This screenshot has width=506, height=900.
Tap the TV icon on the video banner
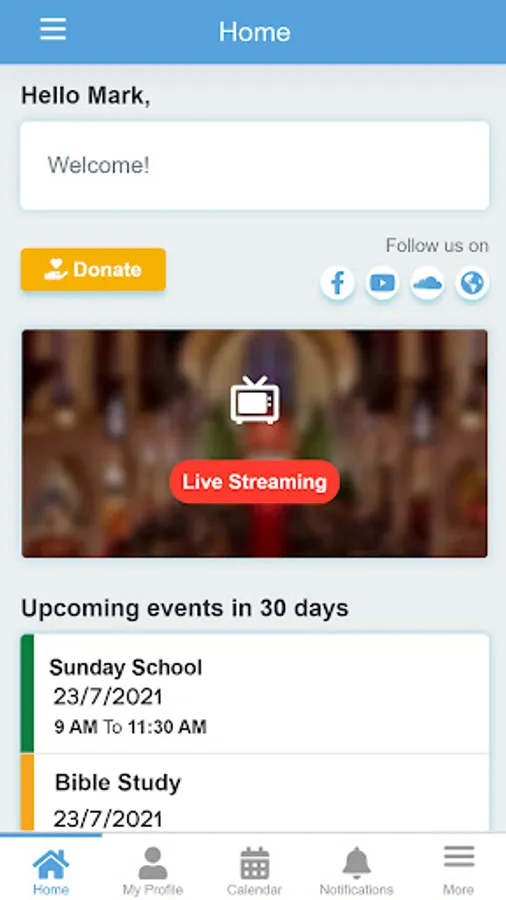tap(255, 401)
